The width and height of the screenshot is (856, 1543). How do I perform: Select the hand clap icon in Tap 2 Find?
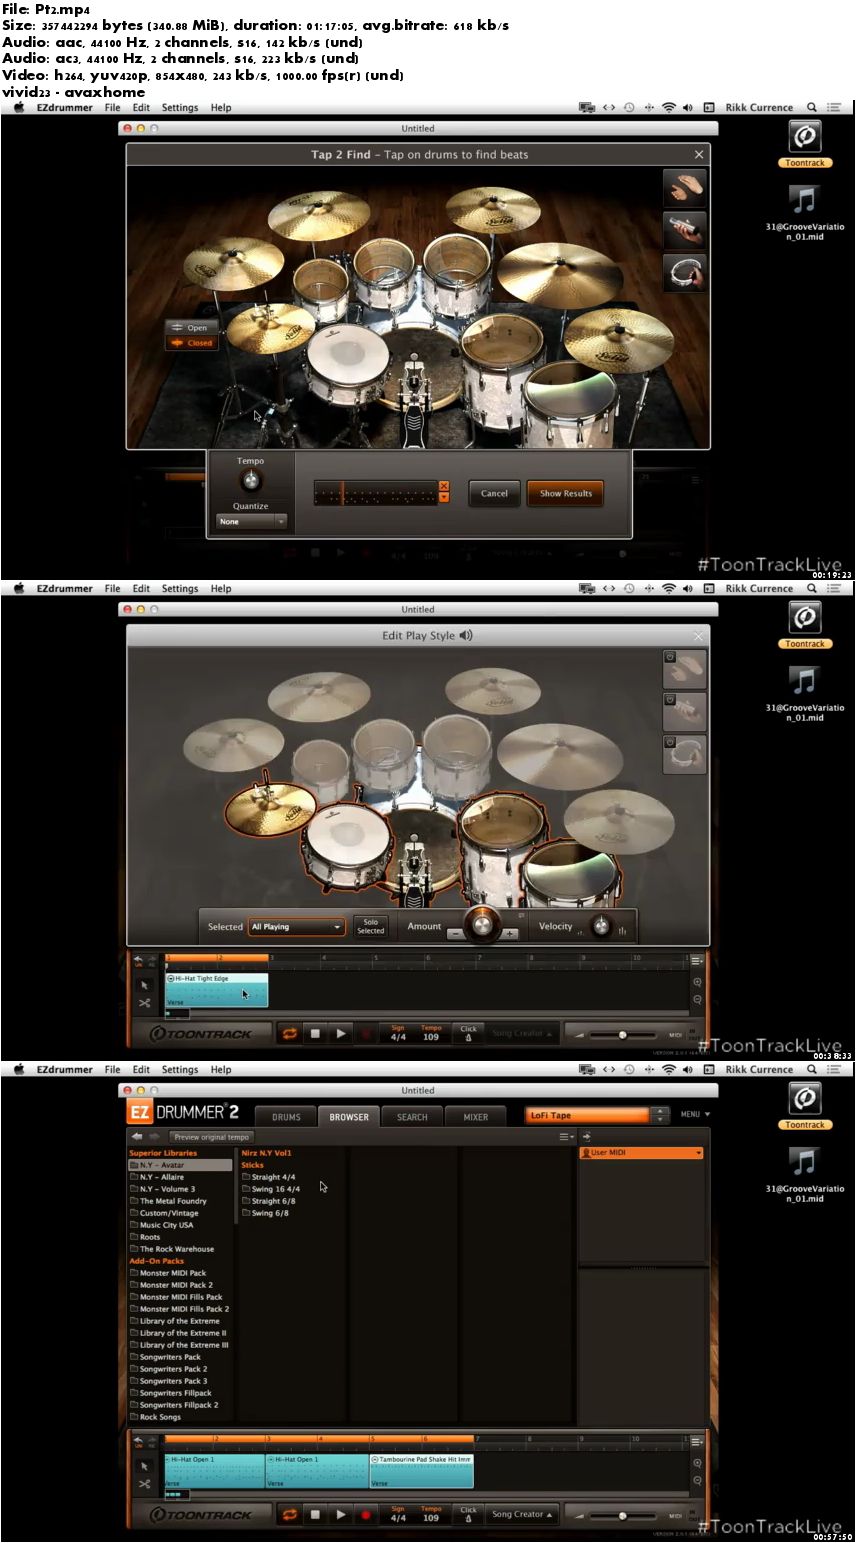[x=685, y=188]
